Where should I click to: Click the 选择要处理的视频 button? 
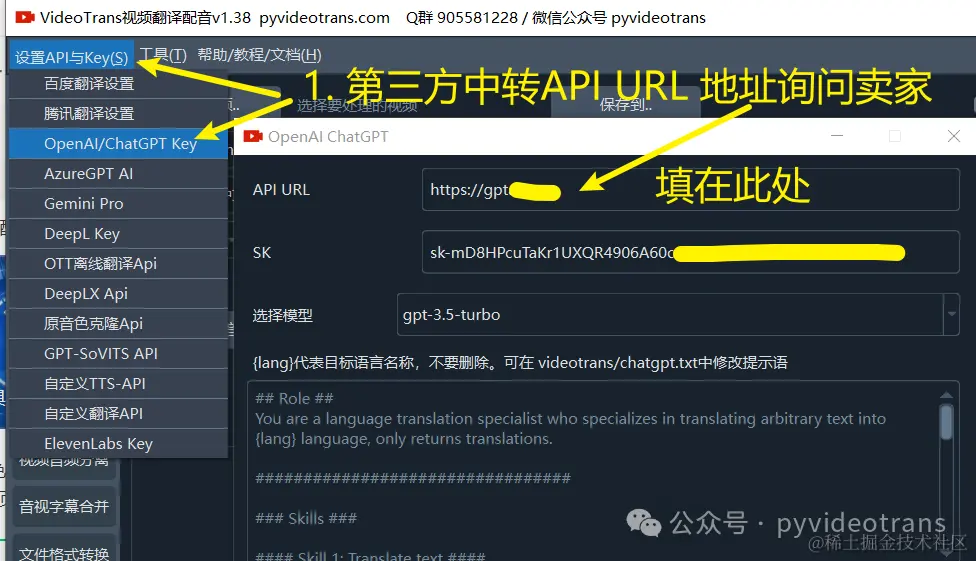[x=357, y=105]
